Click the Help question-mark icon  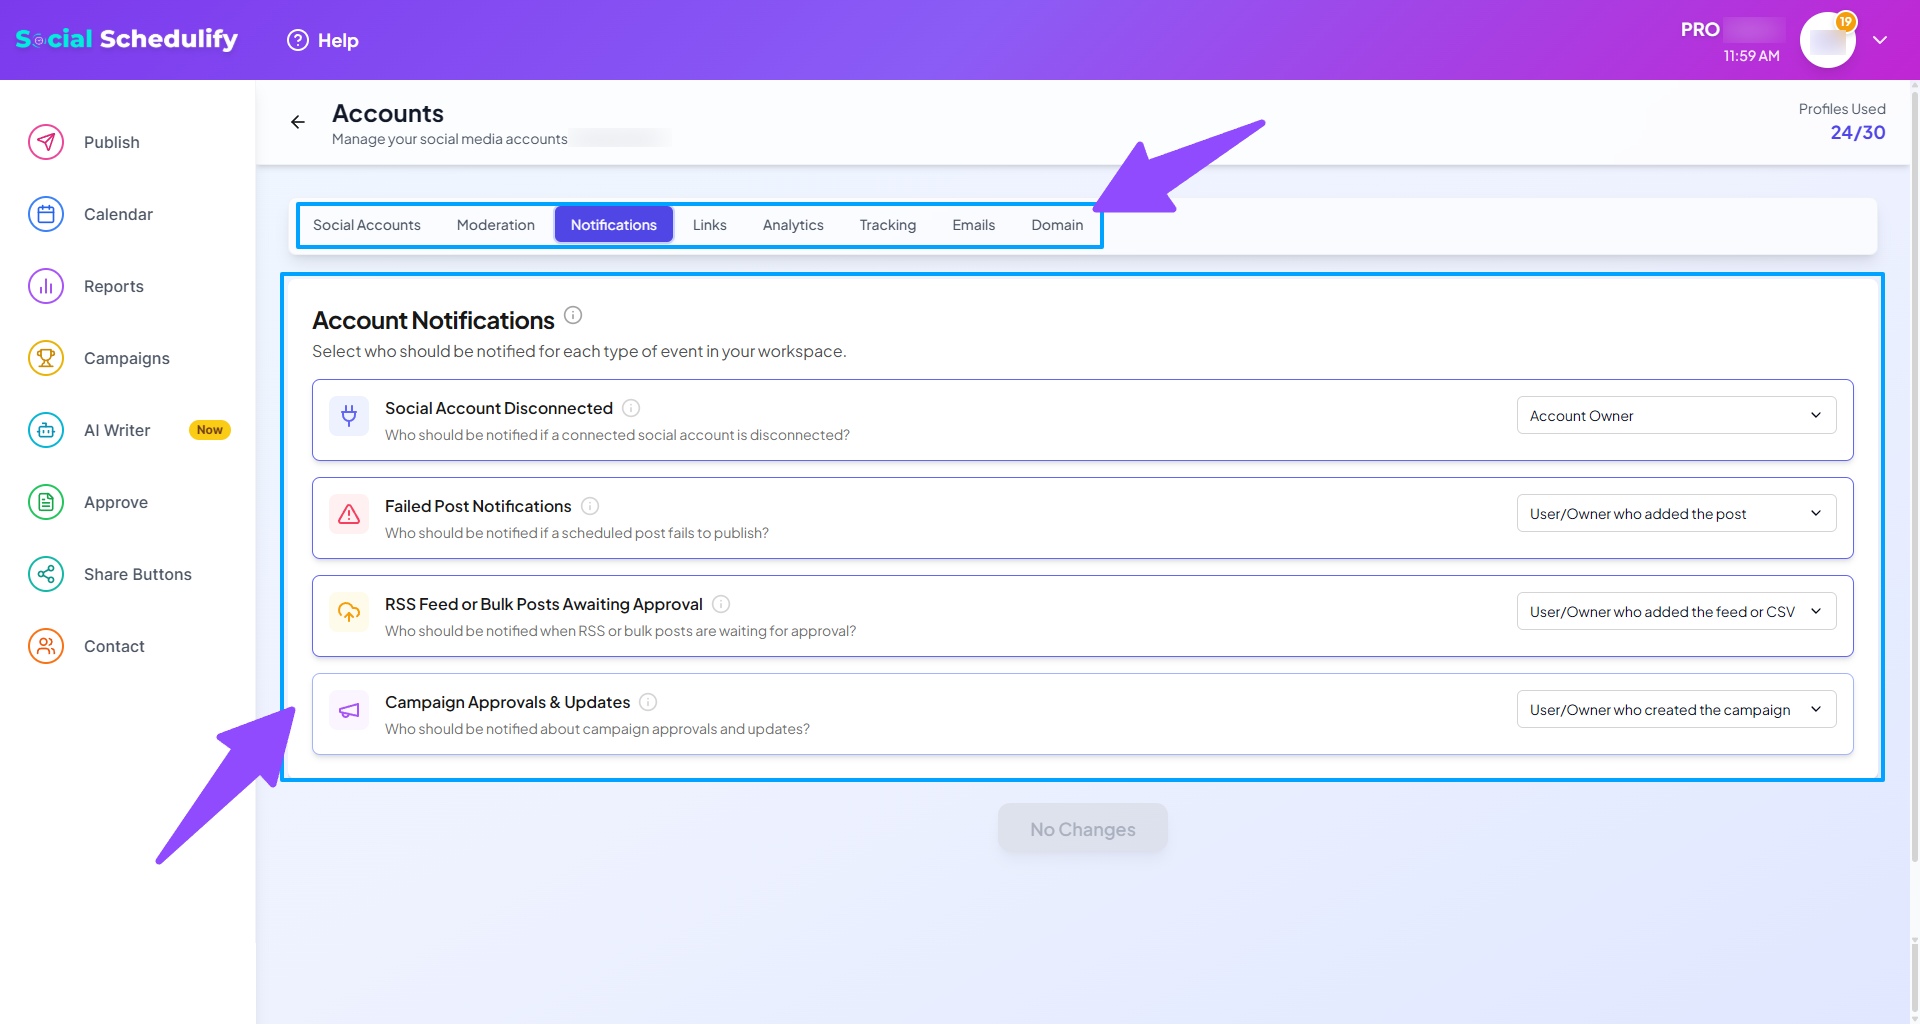click(x=296, y=40)
